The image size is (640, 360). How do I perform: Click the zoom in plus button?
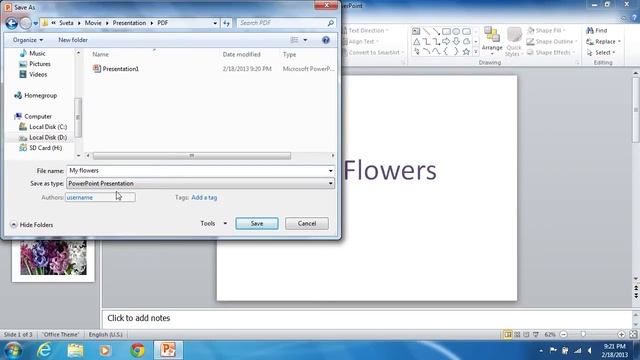pos(621,335)
